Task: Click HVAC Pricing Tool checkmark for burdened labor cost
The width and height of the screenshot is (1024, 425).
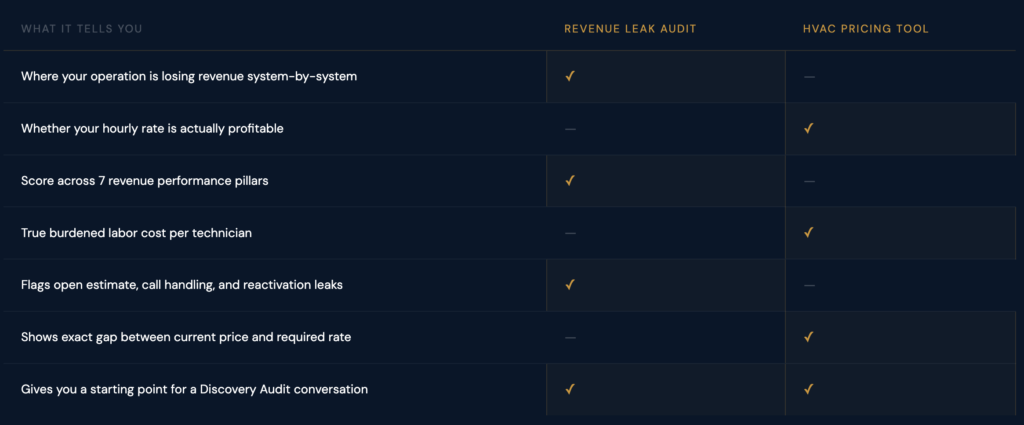Action: (808, 232)
